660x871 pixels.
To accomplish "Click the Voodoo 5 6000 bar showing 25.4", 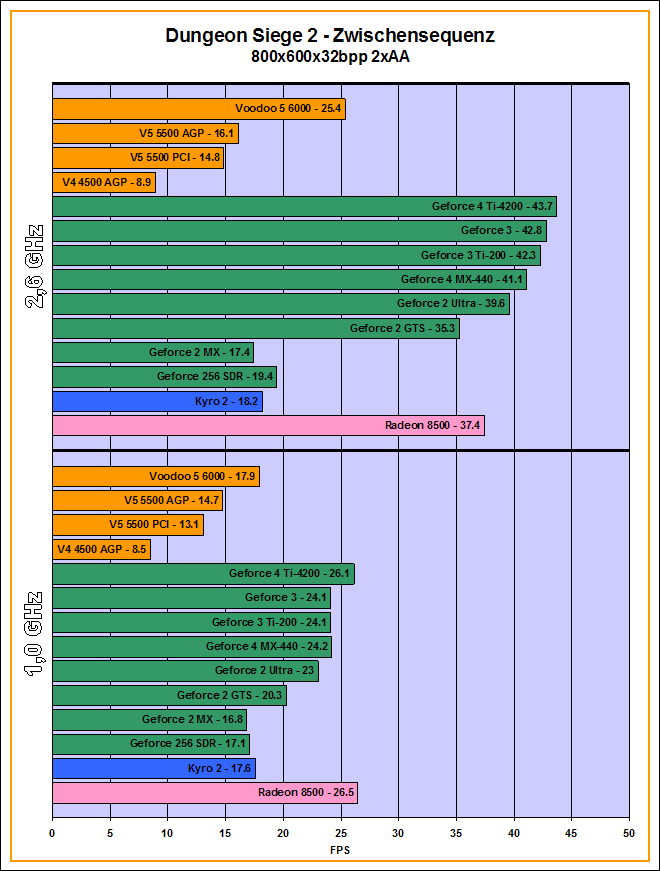I will (198, 109).
